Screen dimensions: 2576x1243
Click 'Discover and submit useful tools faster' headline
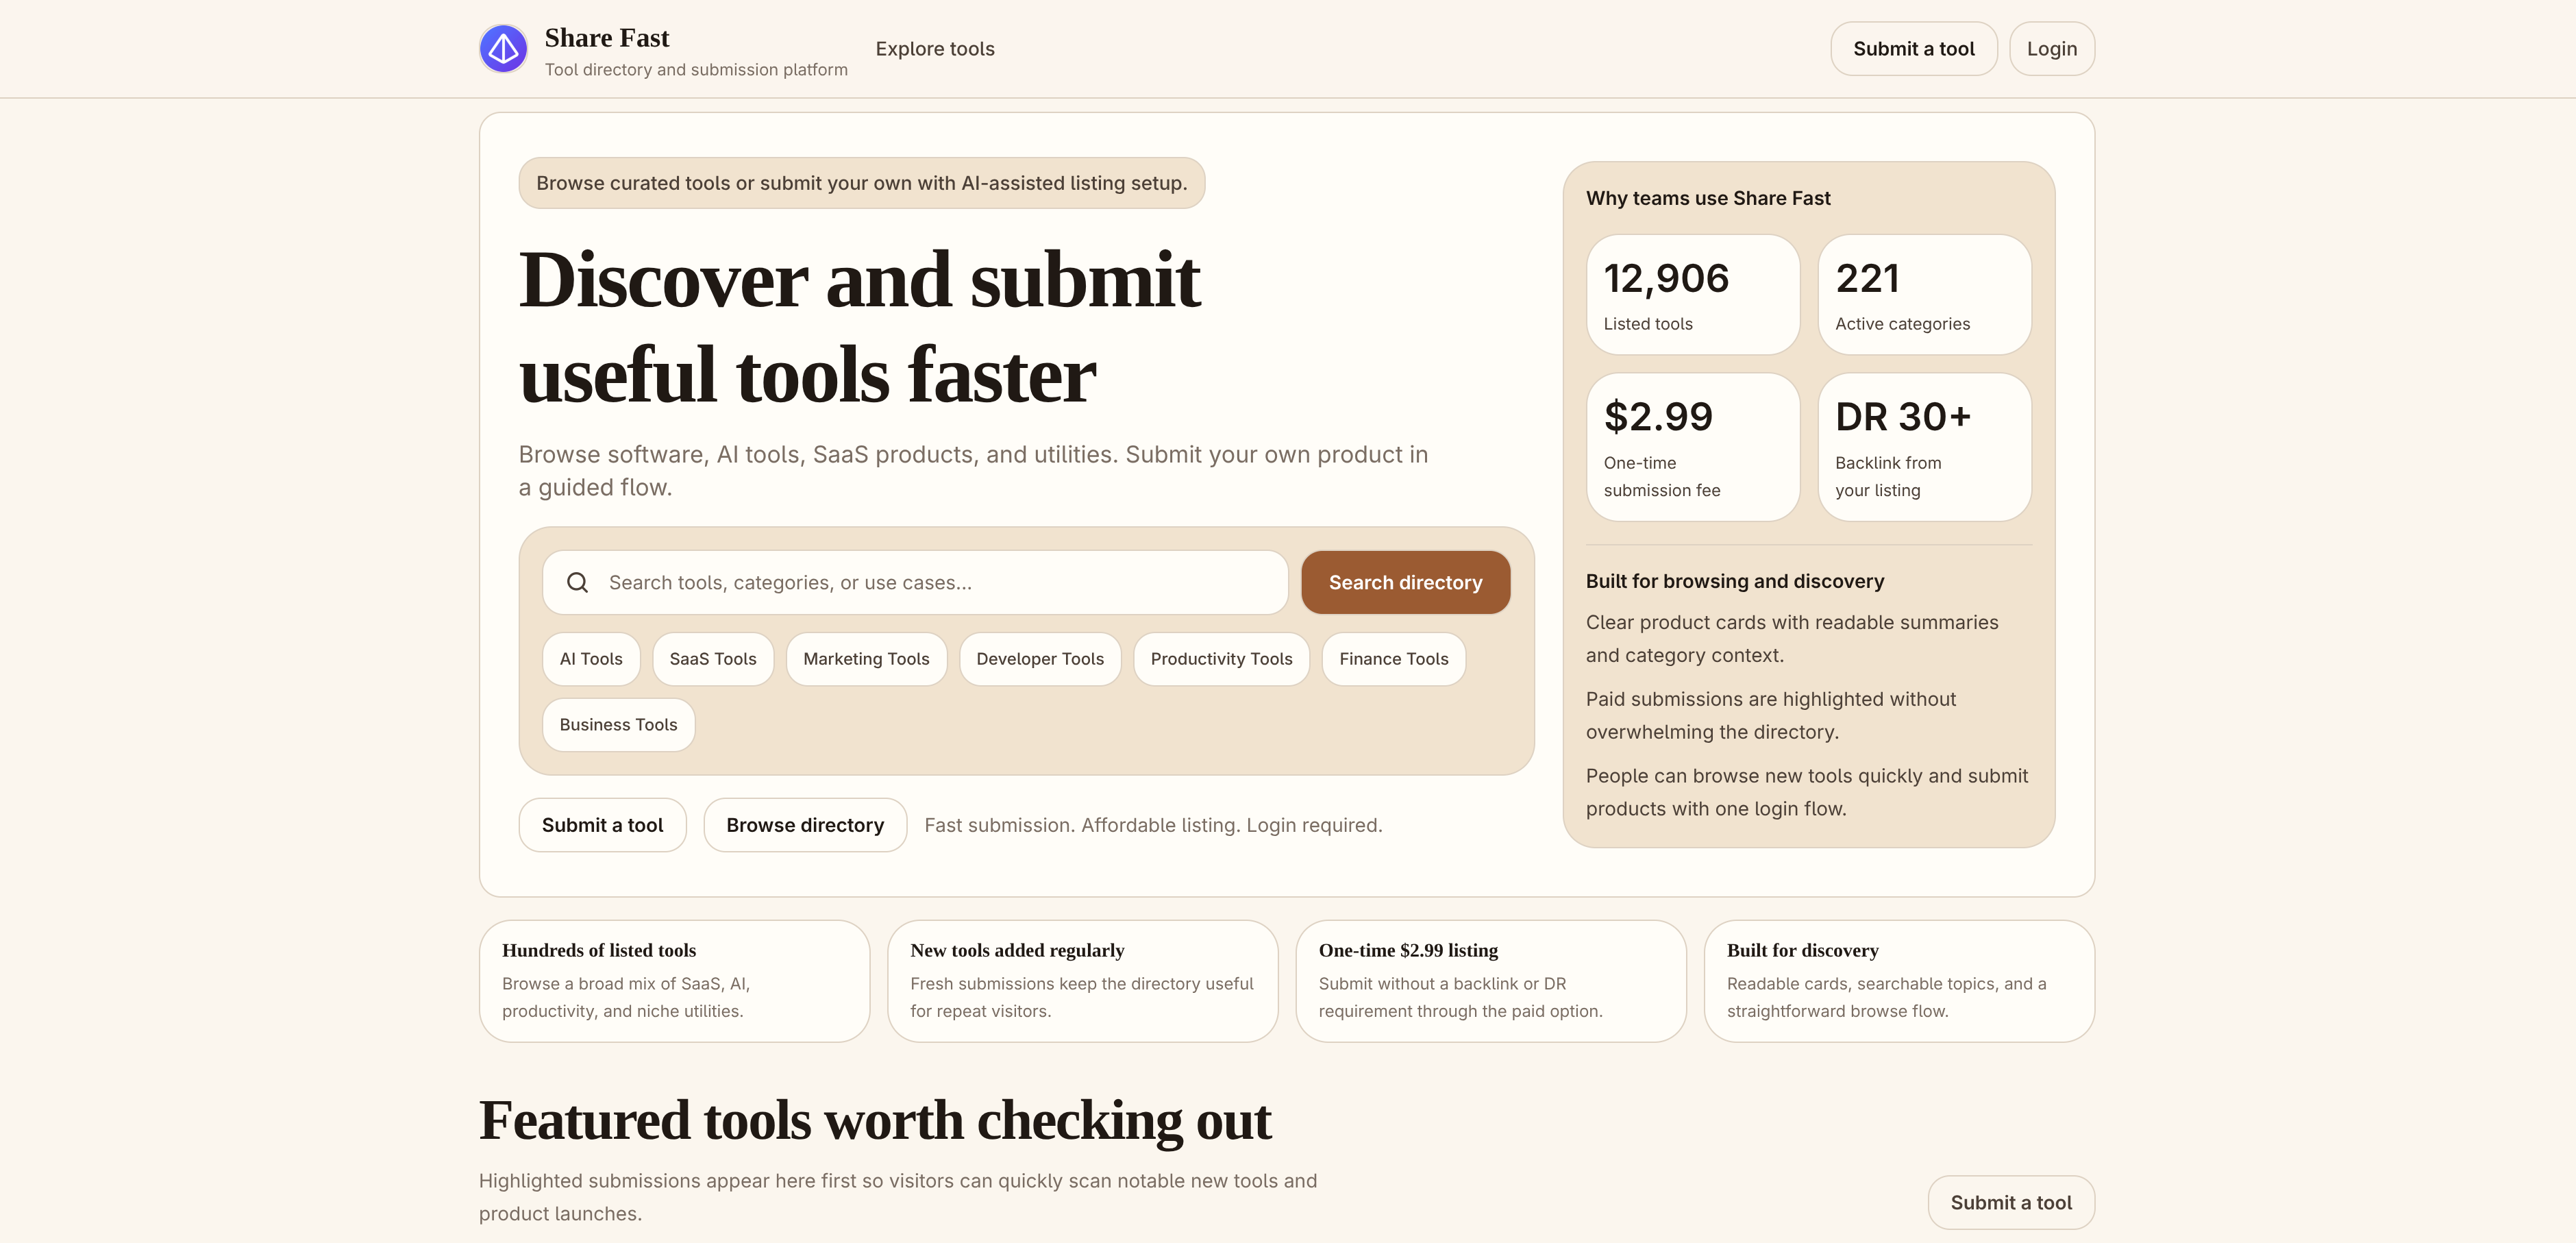tap(859, 327)
